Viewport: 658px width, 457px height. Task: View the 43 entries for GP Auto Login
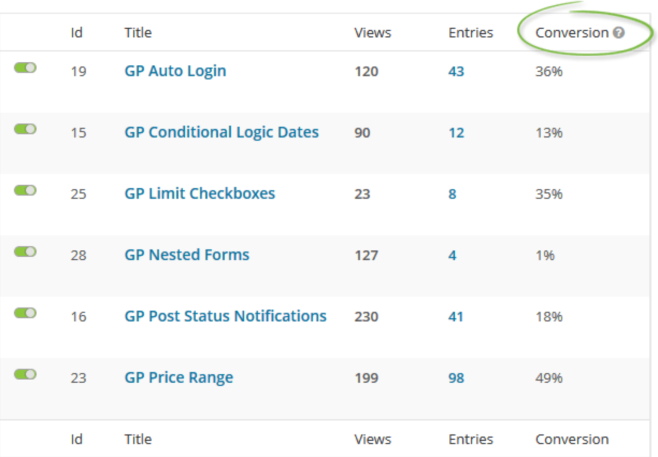tap(456, 72)
